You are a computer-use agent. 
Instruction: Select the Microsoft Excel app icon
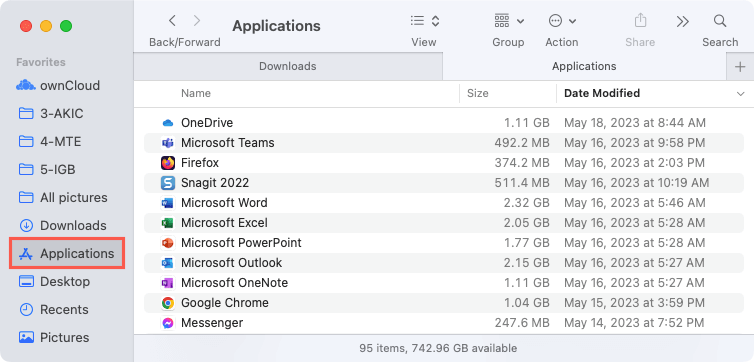[167, 223]
